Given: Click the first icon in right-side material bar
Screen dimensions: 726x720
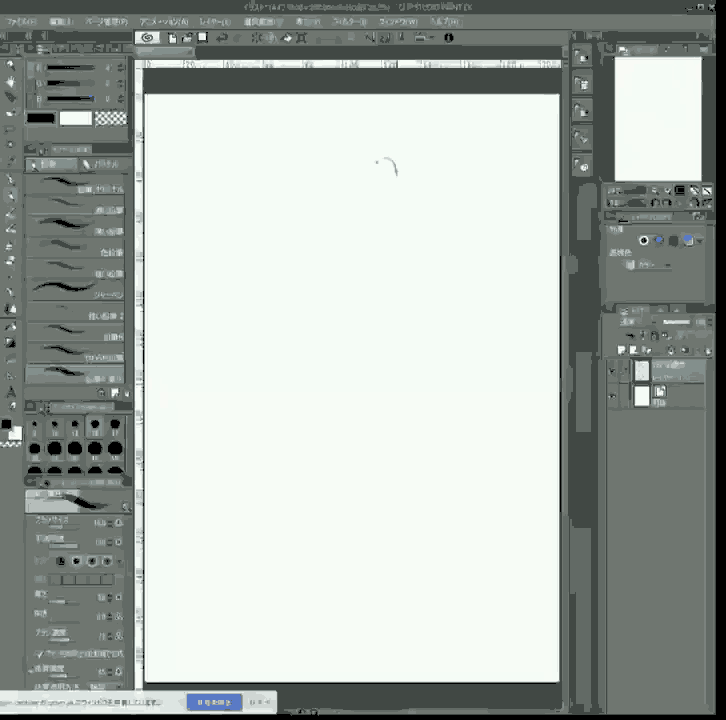Looking at the screenshot, I should tap(582, 56).
